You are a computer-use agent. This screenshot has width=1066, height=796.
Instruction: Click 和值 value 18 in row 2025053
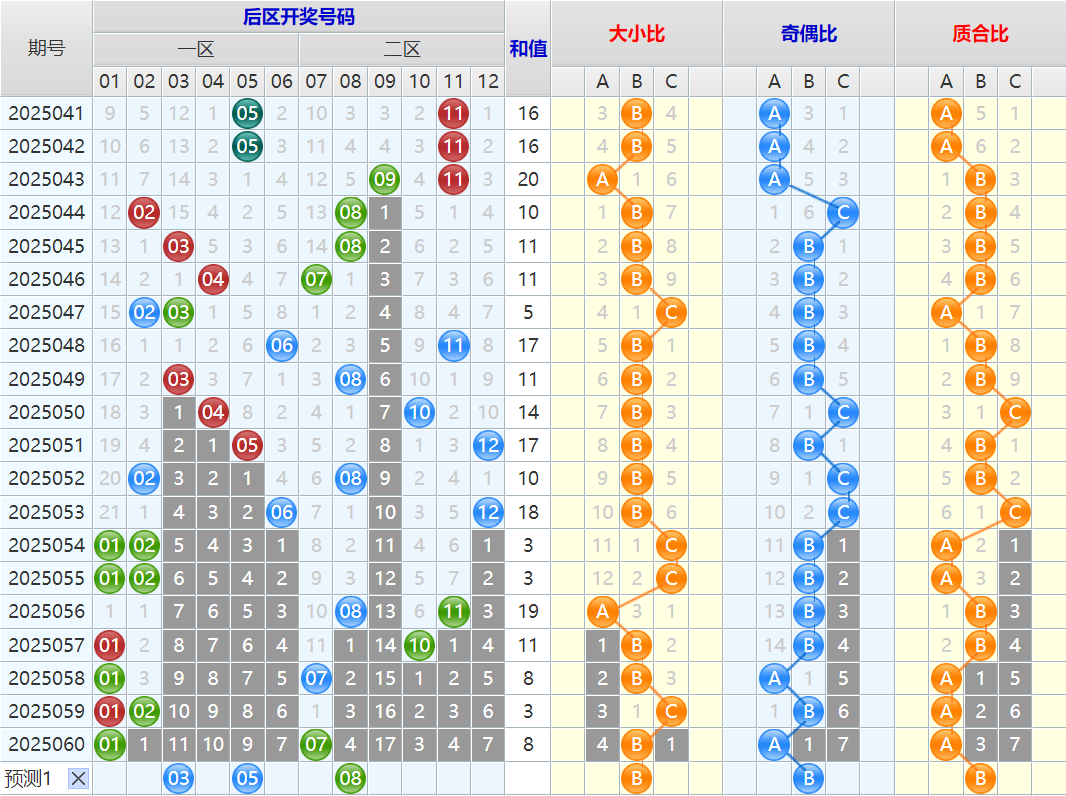tap(528, 512)
